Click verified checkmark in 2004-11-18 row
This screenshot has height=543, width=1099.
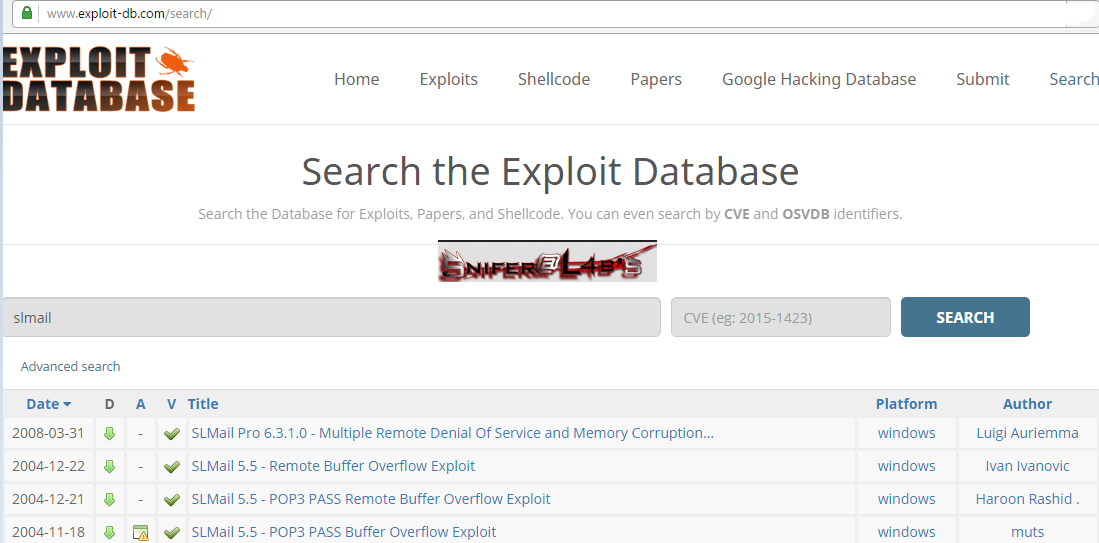(172, 533)
